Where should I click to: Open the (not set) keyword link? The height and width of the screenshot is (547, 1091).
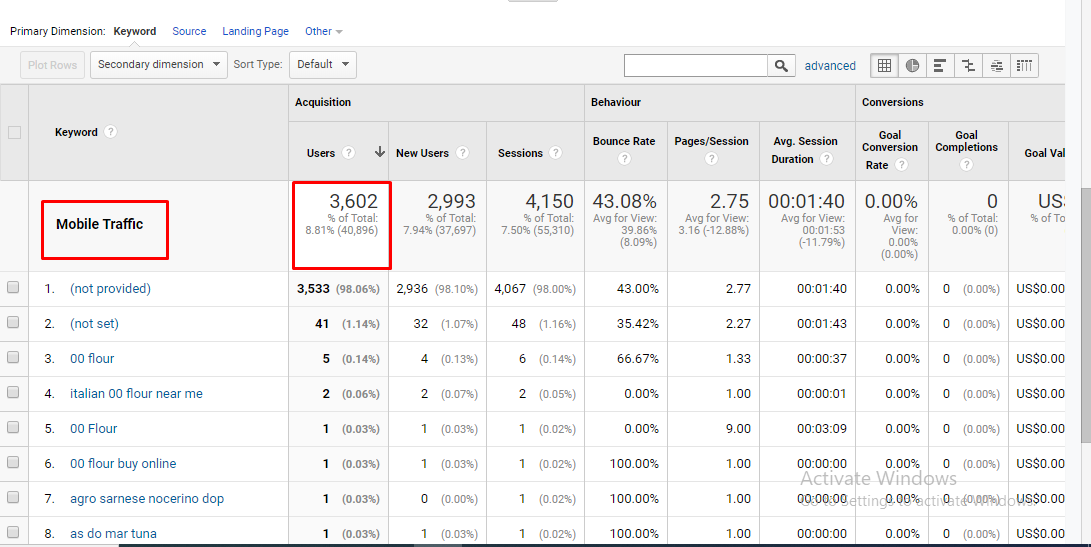pos(95,324)
